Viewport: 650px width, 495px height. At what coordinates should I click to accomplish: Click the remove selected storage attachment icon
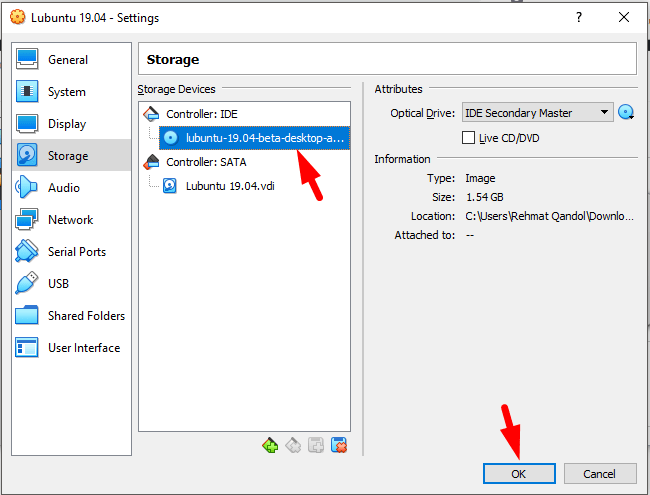pyautogui.click(x=339, y=445)
